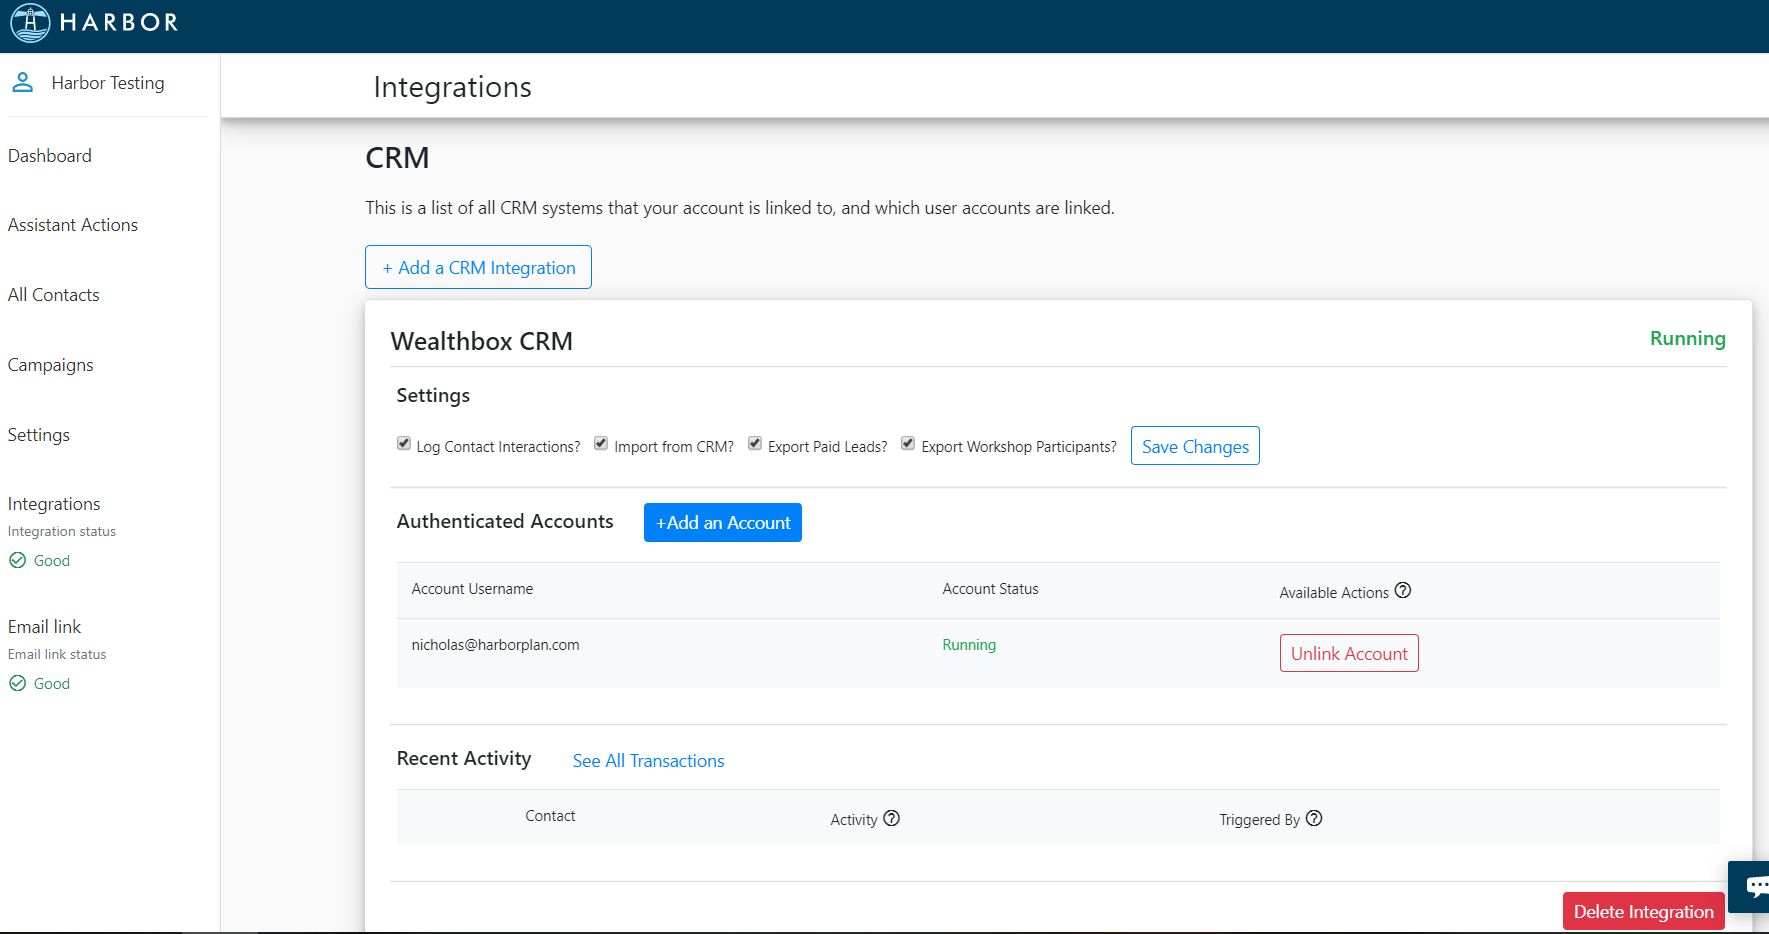Toggle Export Paid Leads checkbox

coord(755,444)
